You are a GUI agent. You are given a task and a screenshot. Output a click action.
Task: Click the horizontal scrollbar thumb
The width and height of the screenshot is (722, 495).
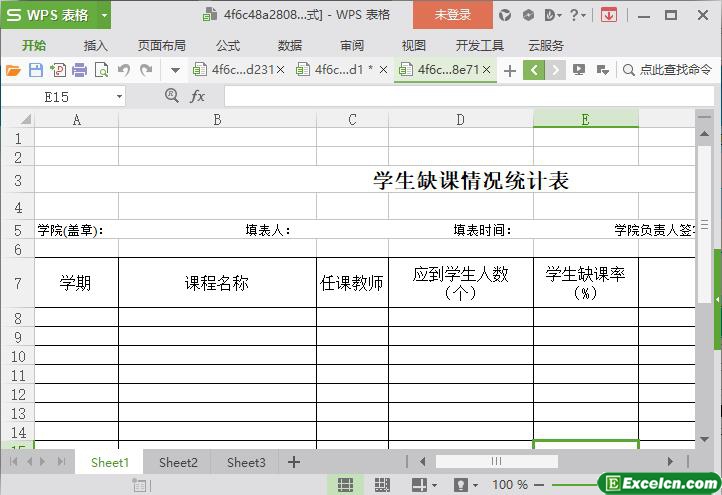point(496,461)
